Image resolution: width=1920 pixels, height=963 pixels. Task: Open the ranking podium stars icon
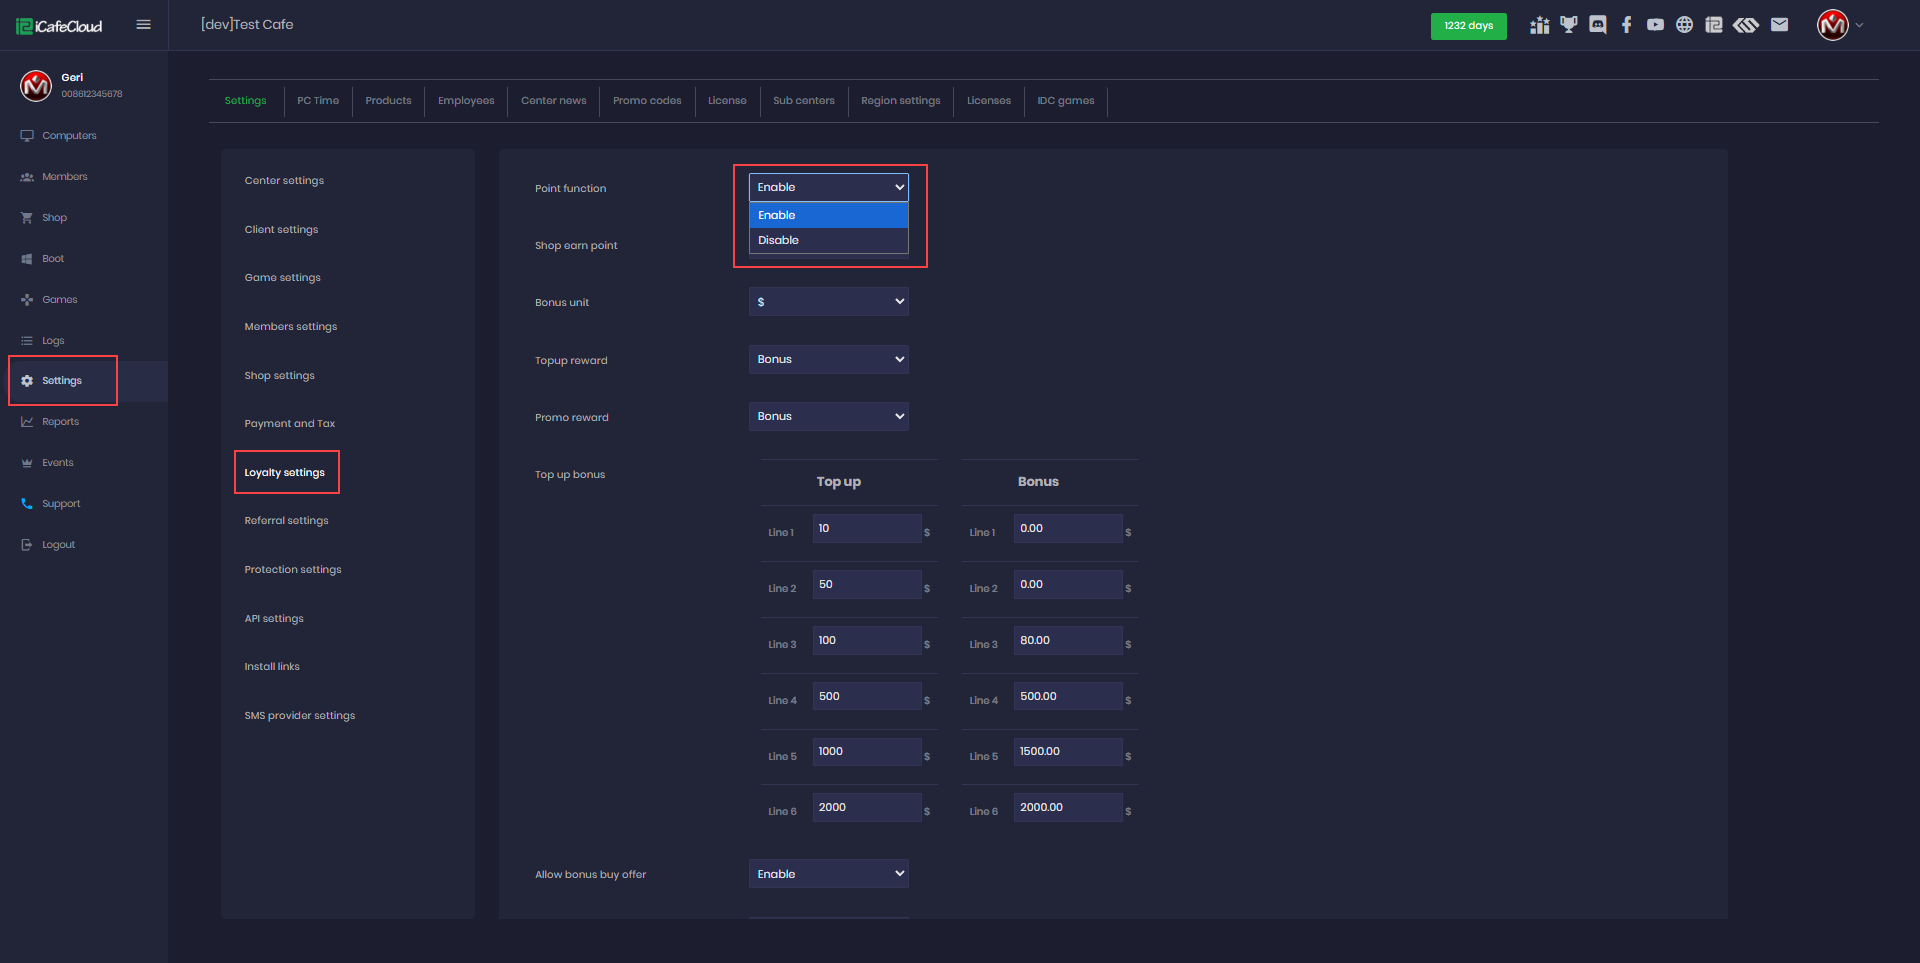1539,25
